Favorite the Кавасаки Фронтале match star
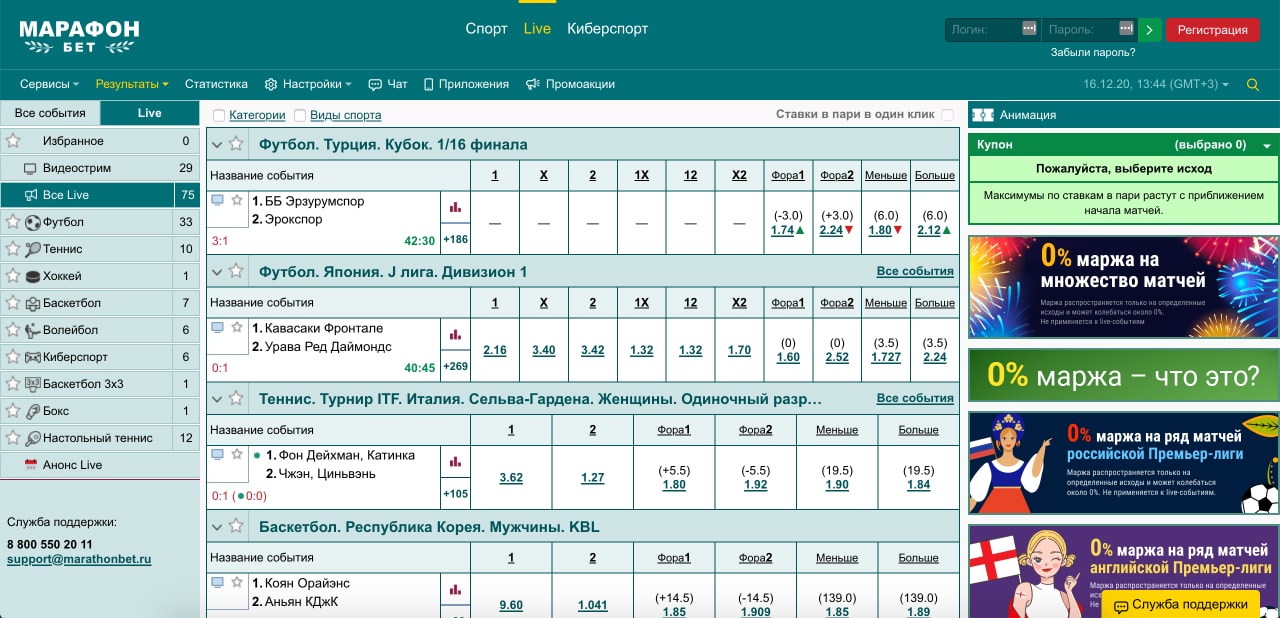1280x618 pixels. 237,327
